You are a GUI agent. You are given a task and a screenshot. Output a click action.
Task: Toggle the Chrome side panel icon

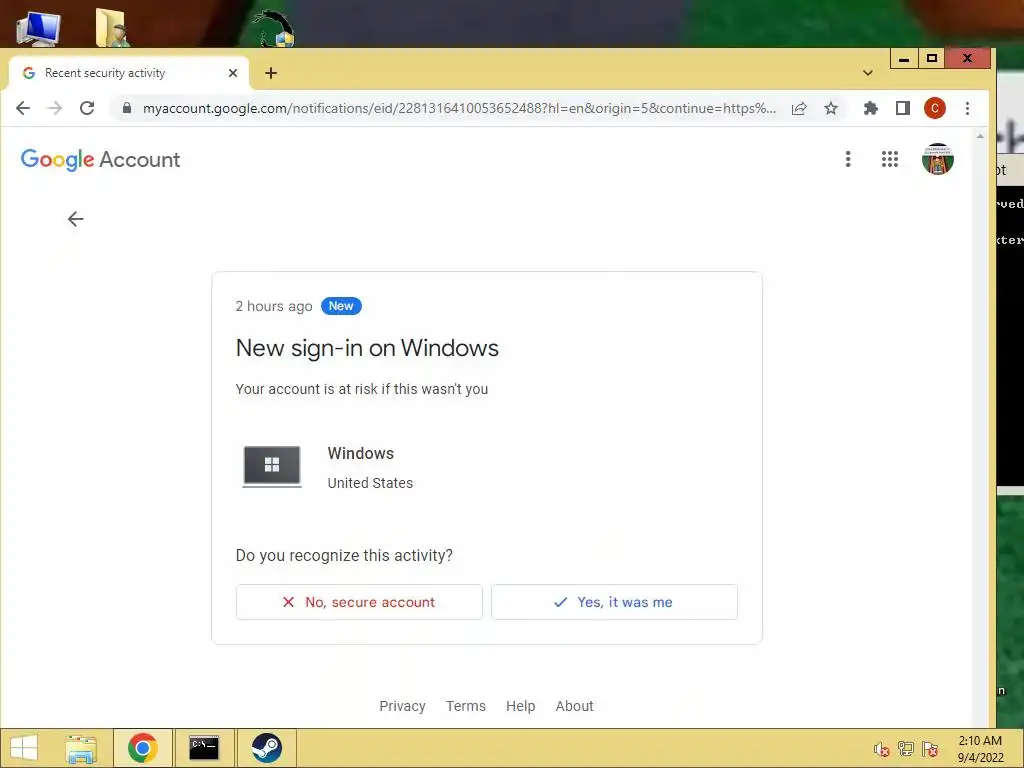903,108
